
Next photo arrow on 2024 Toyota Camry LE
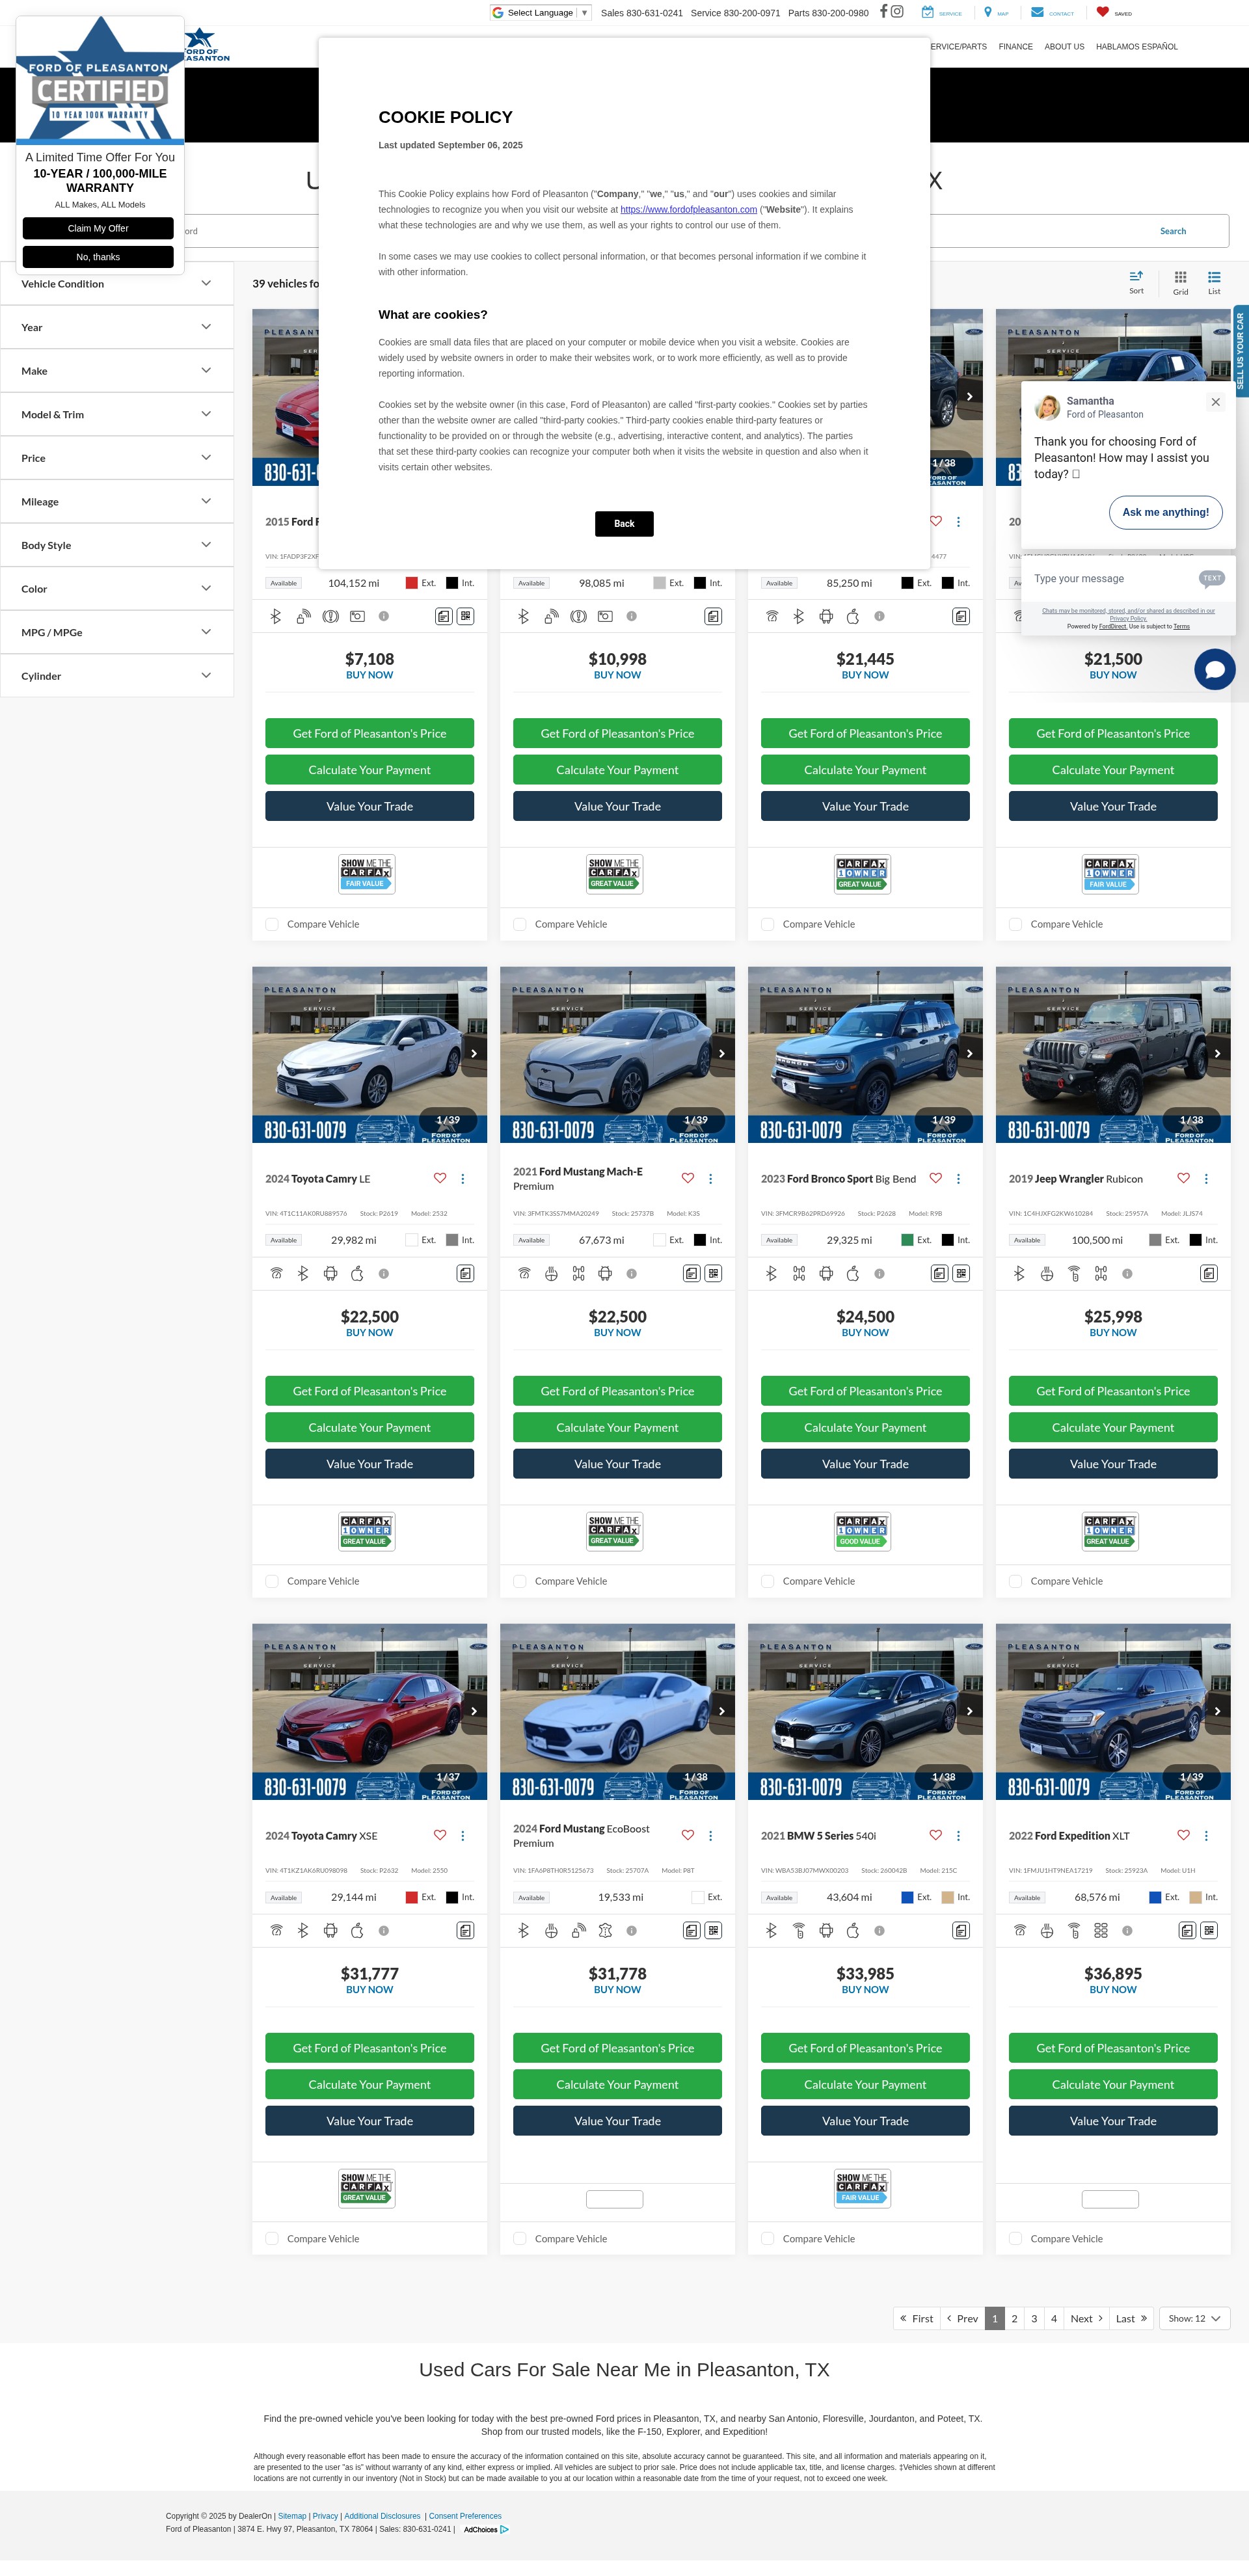(x=474, y=1053)
